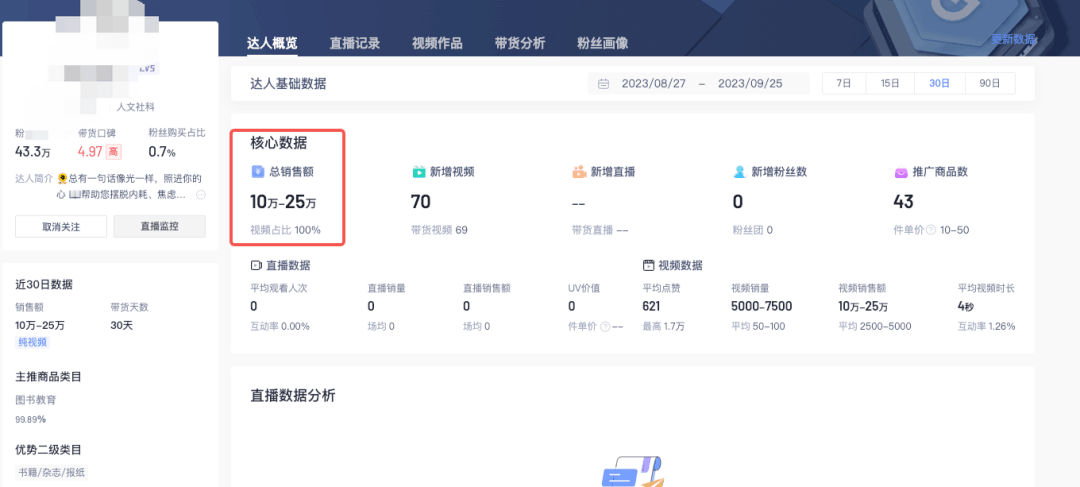Select the 15日 time range
The image size is (1080, 487).
(x=890, y=83)
